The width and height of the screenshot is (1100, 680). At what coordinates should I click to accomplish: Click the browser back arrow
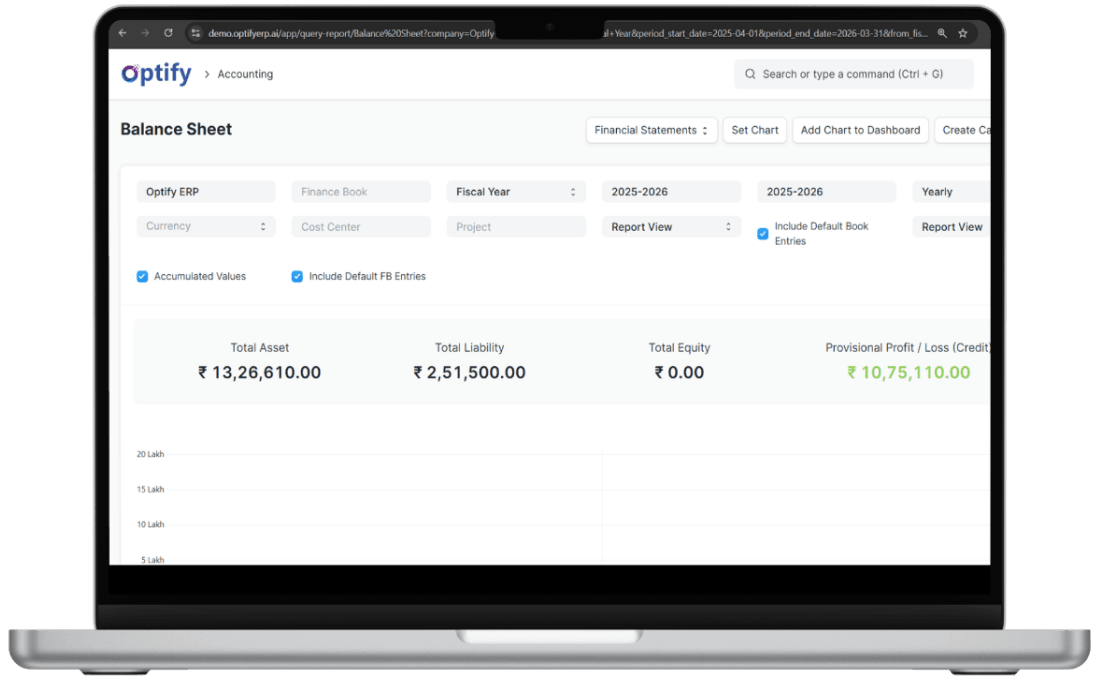122,33
